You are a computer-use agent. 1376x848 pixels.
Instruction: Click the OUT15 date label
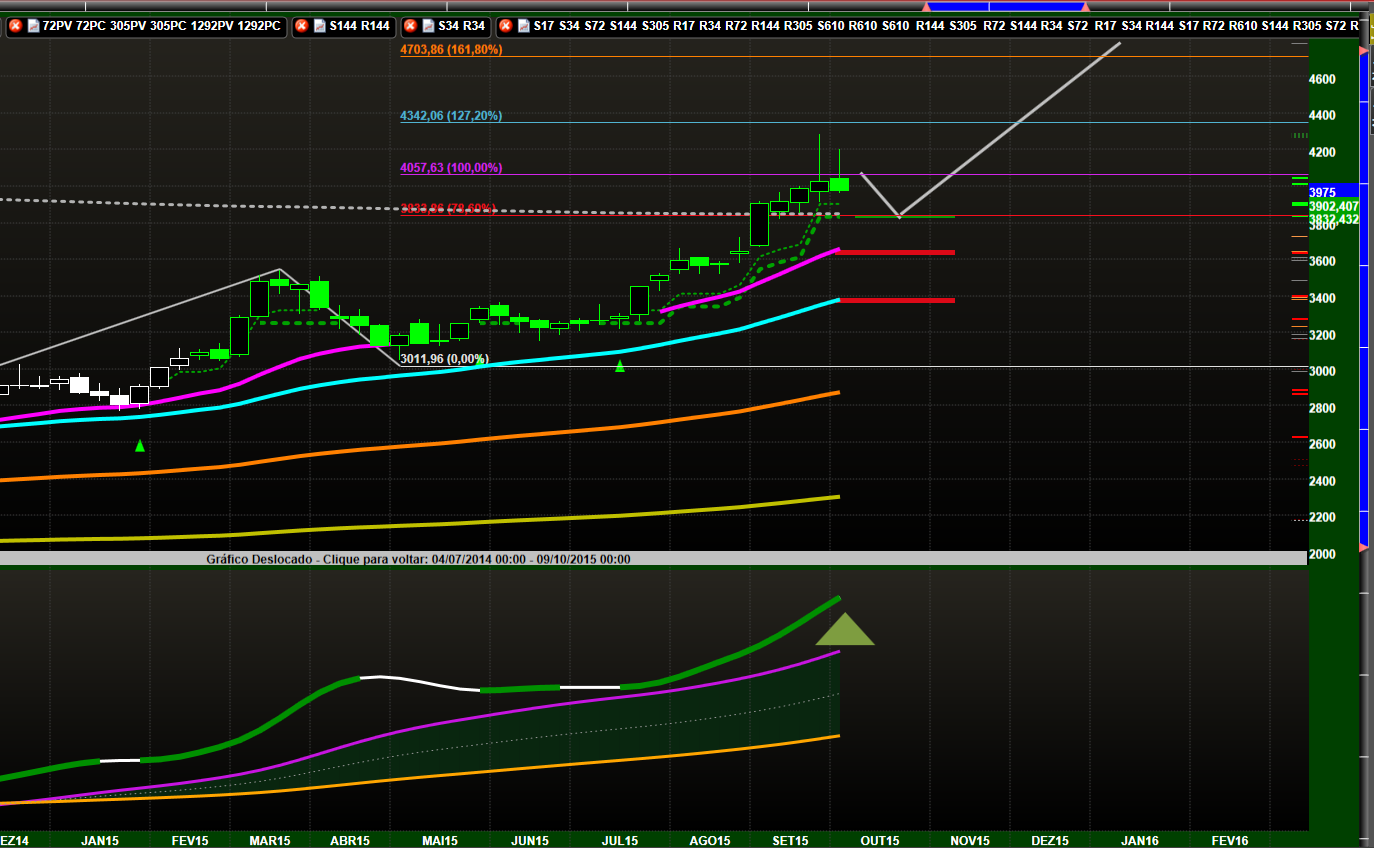[880, 841]
